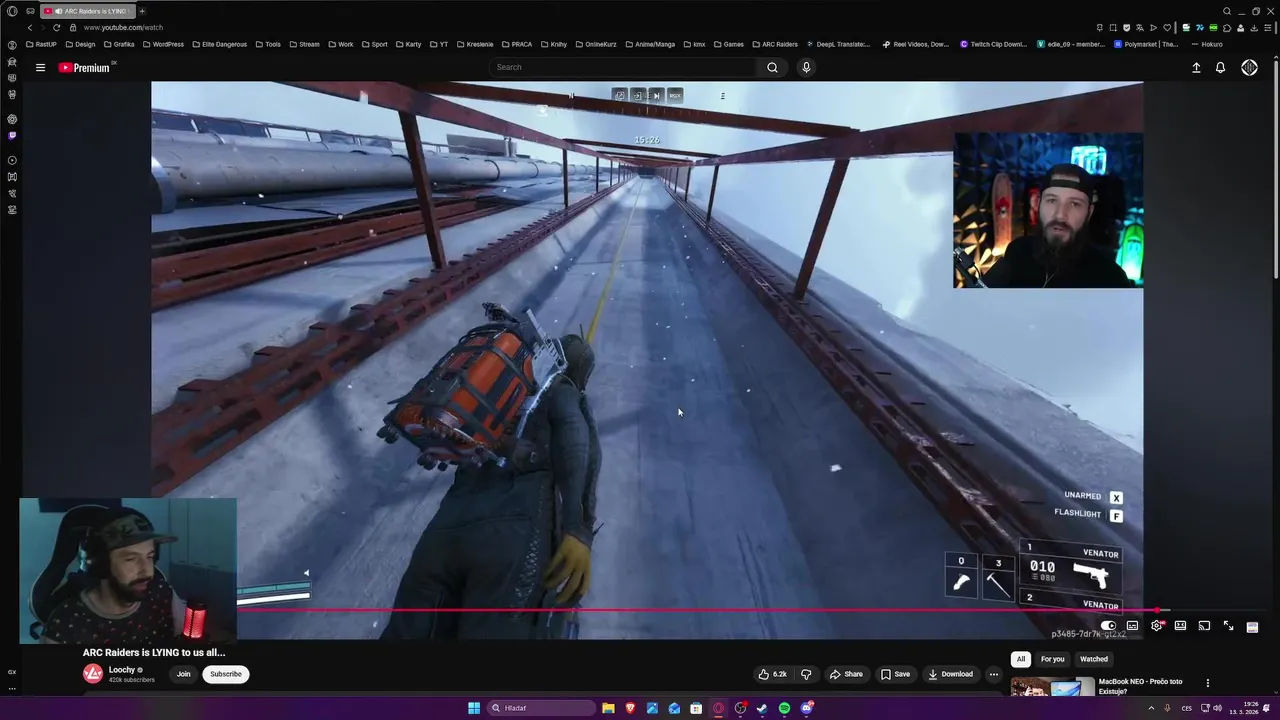1280x720 pixels.
Task: Download the video
Action: 950,674
